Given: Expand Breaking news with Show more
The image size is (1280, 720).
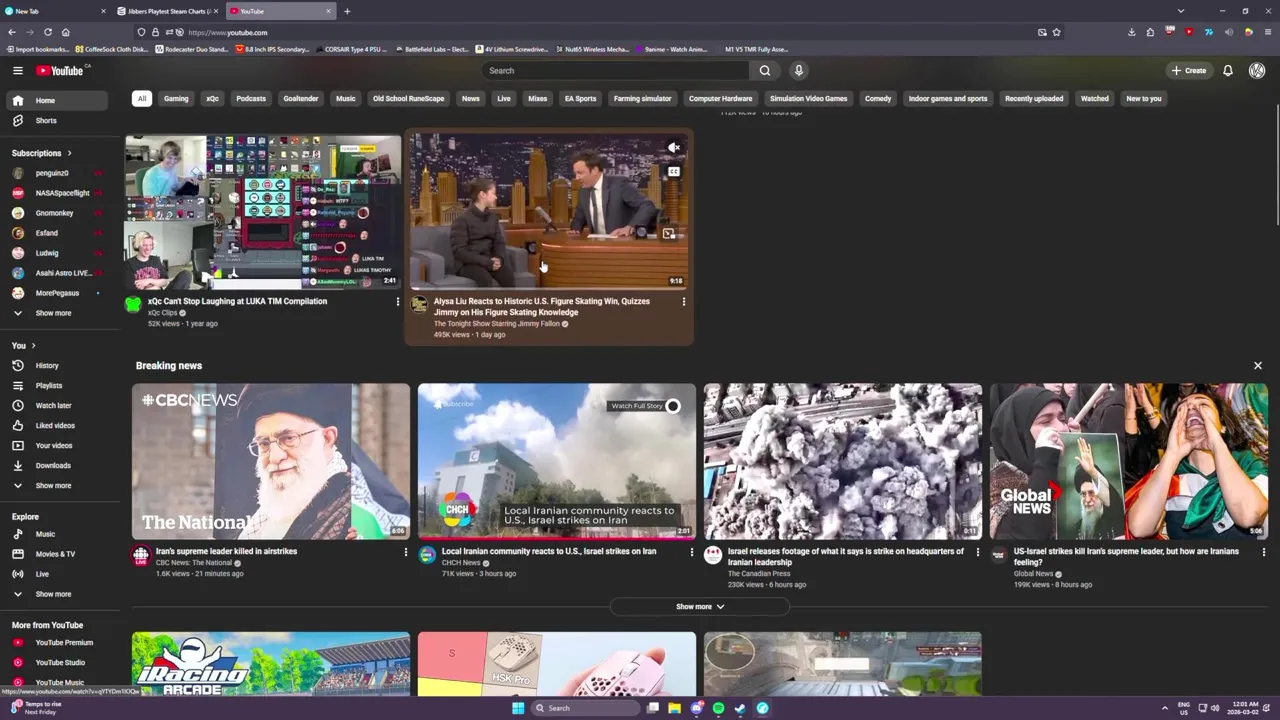Looking at the screenshot, I should tap(699, 606).
